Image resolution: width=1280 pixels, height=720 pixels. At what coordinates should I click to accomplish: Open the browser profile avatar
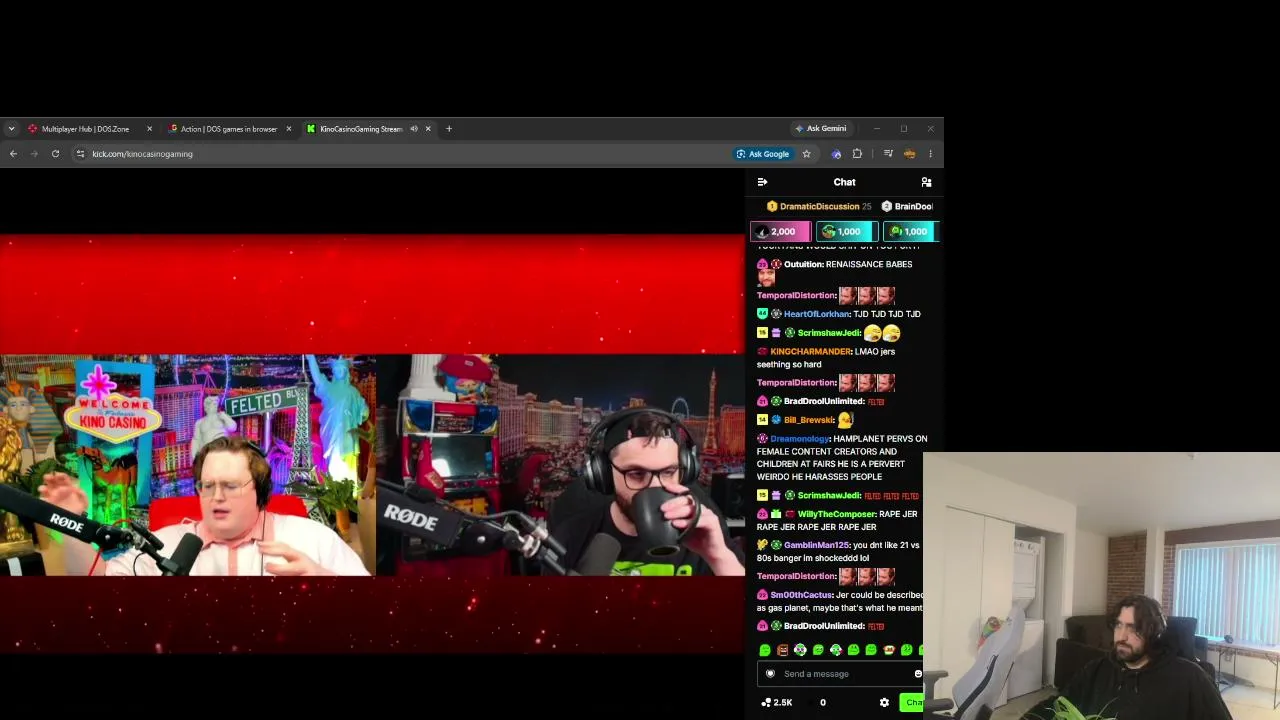coord(909,154)
